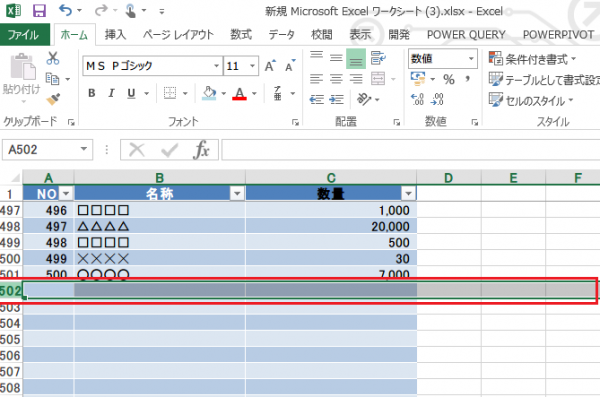600x397 pixels.
Task: Switch to 挿入 tab
Action: click(x=116, y=35)
